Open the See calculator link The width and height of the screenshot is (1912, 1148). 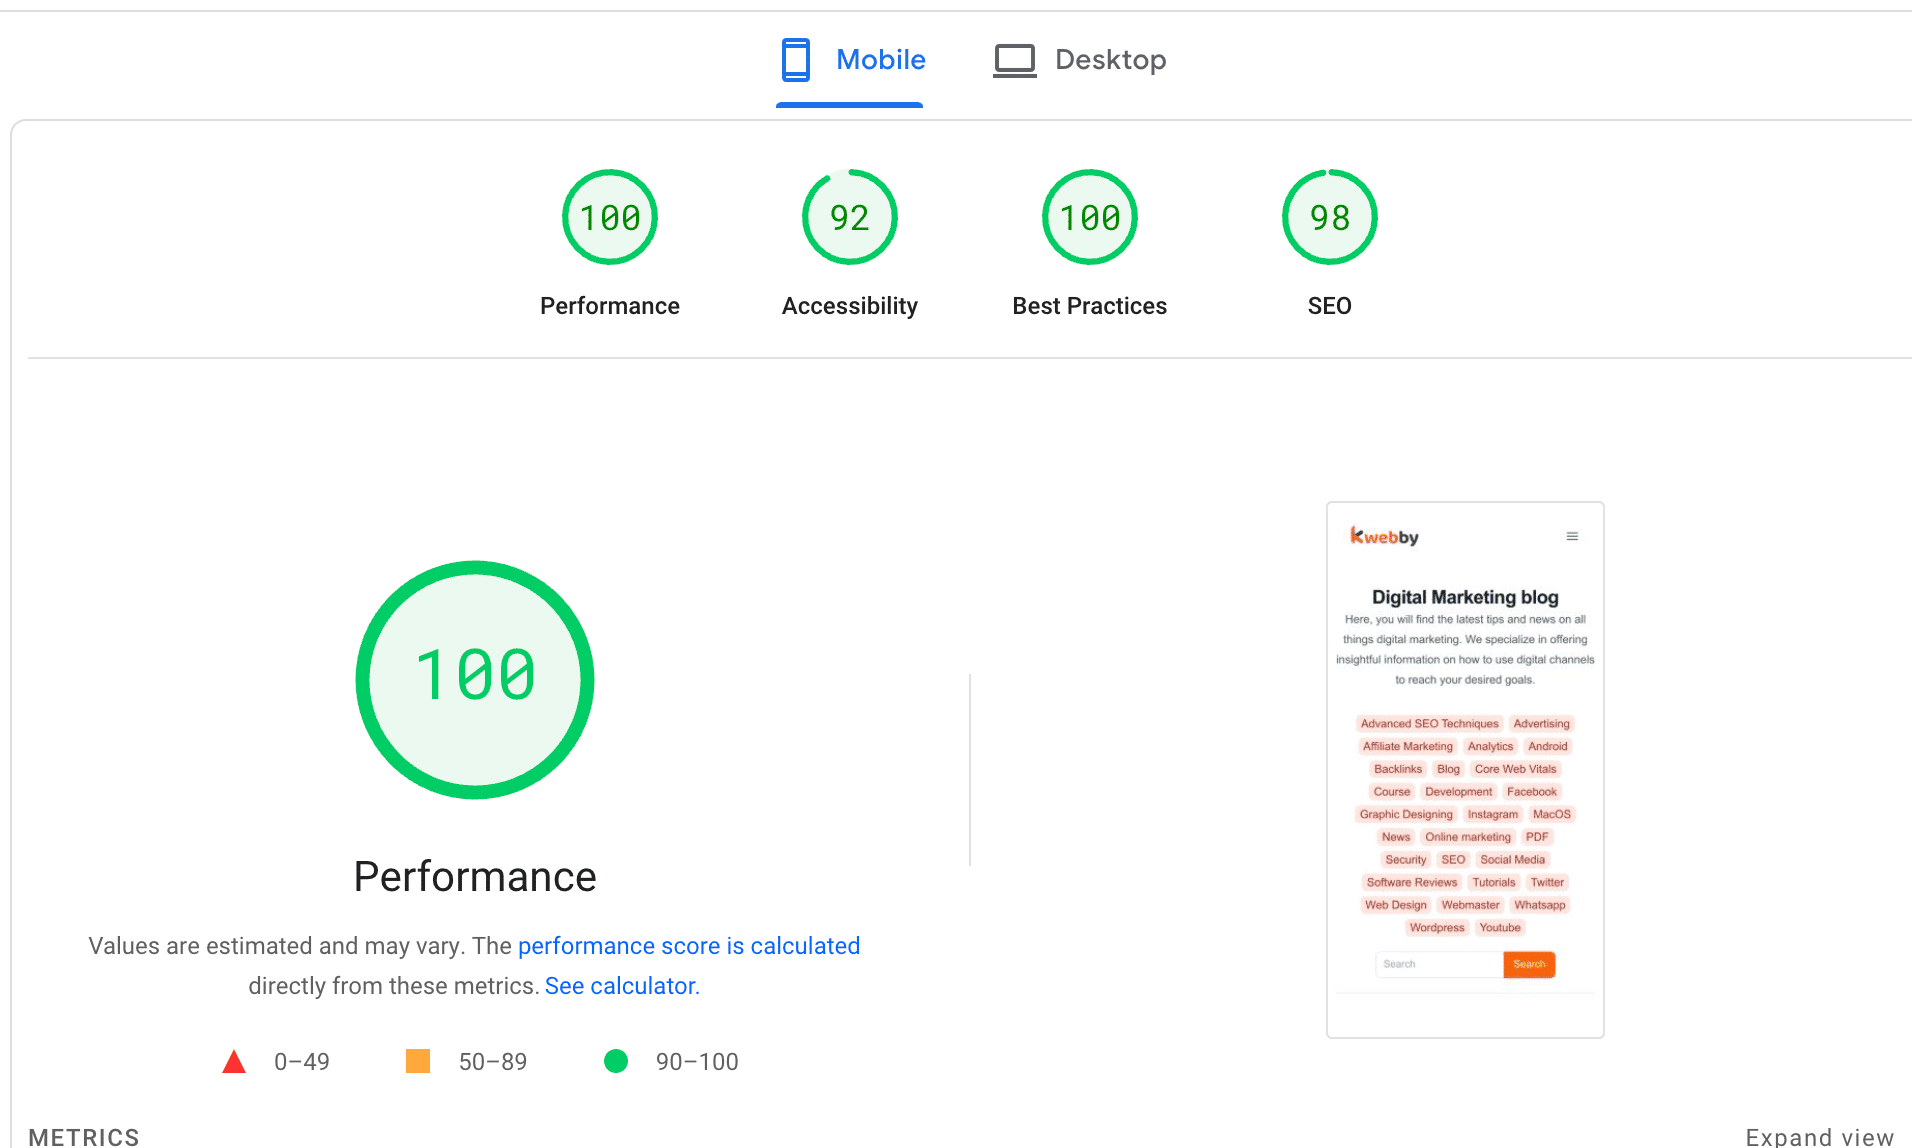[621, 986]
